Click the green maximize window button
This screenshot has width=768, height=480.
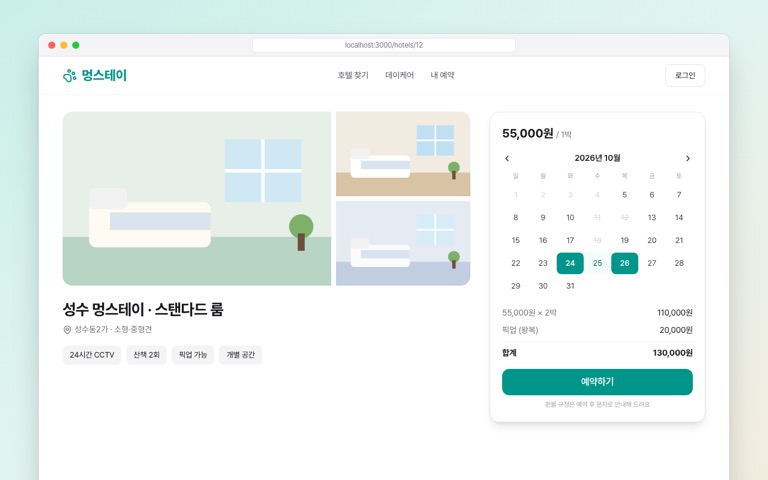click(75, 45)
